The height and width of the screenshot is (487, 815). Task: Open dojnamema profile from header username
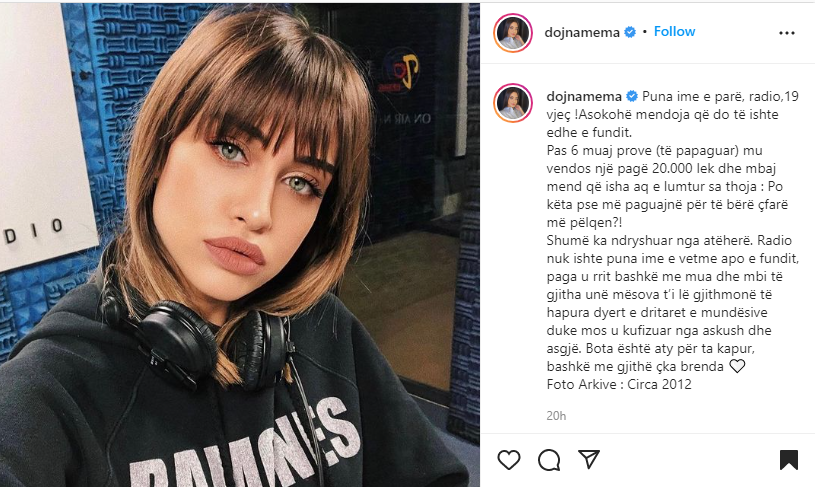click(582, 33)
